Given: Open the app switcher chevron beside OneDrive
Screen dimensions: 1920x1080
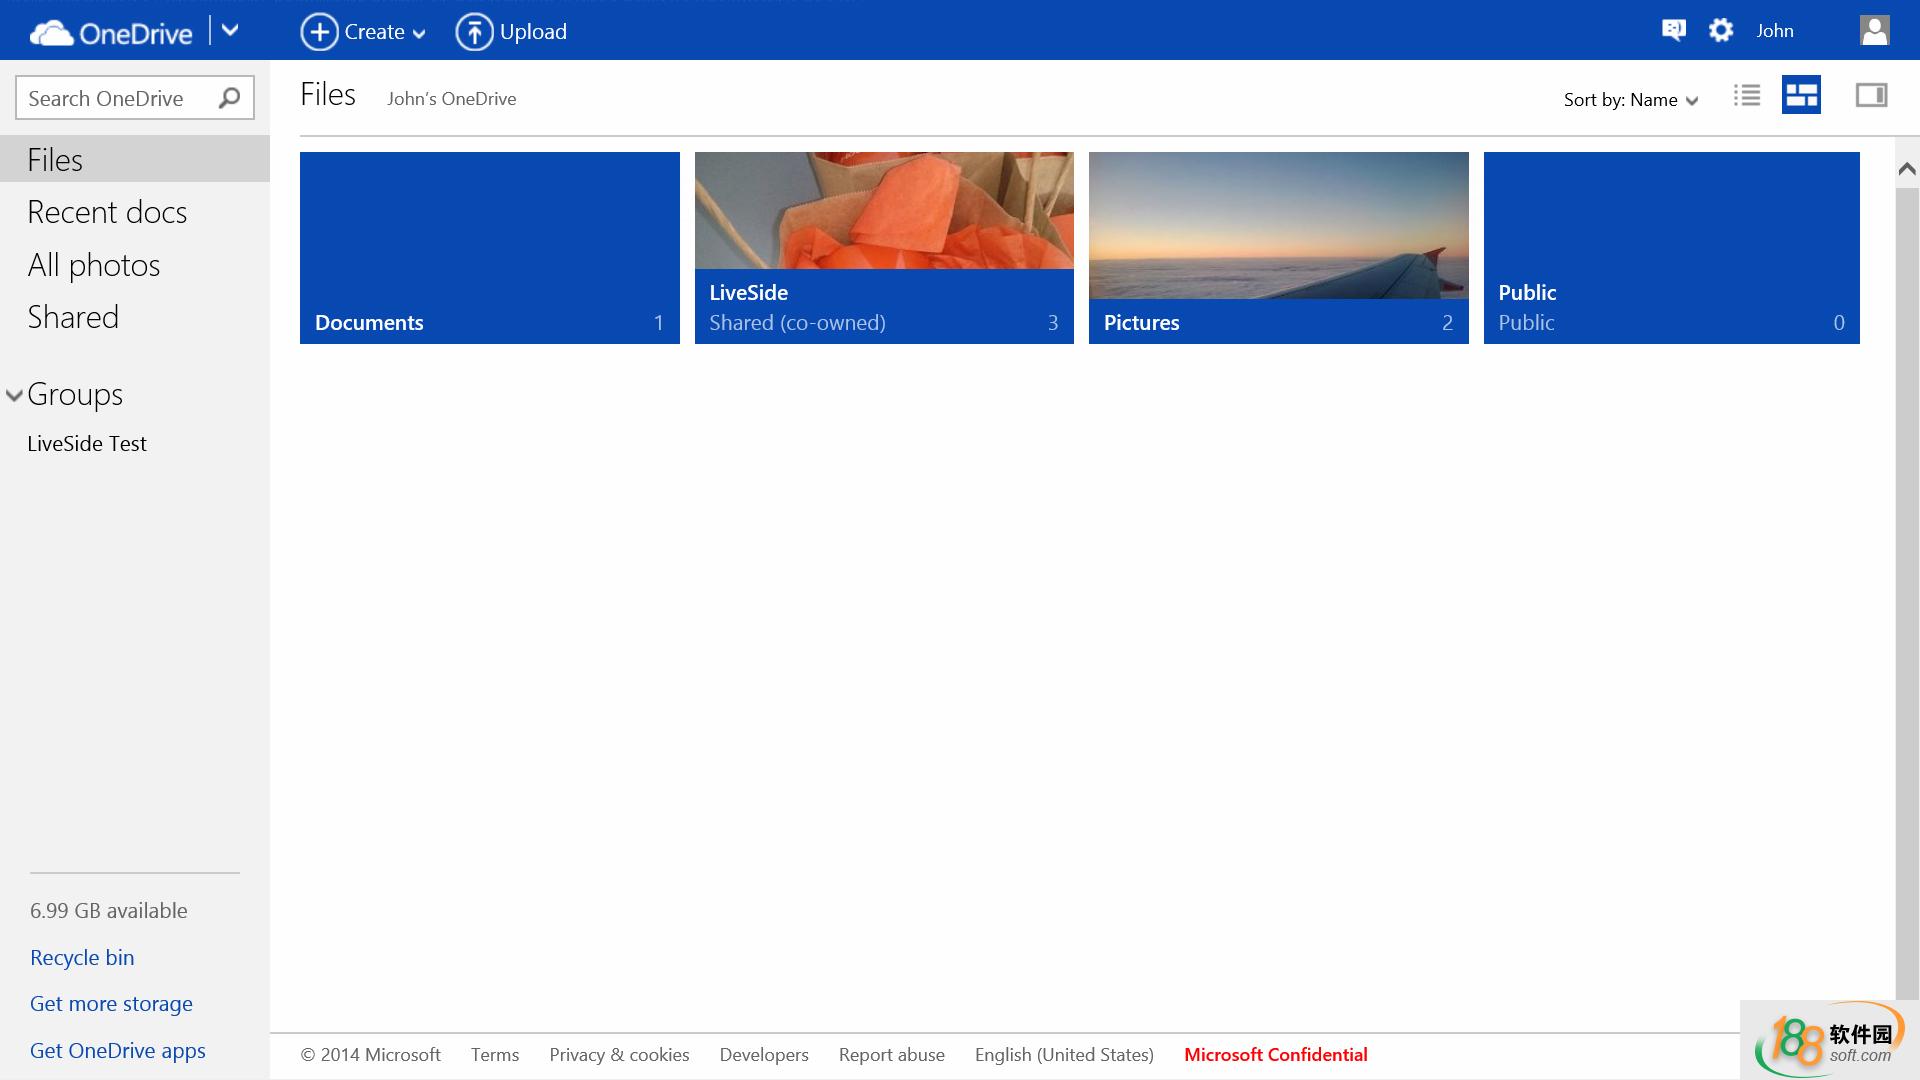Looking at the screenshot, I should pyautogui.click(x=230, y=30).
